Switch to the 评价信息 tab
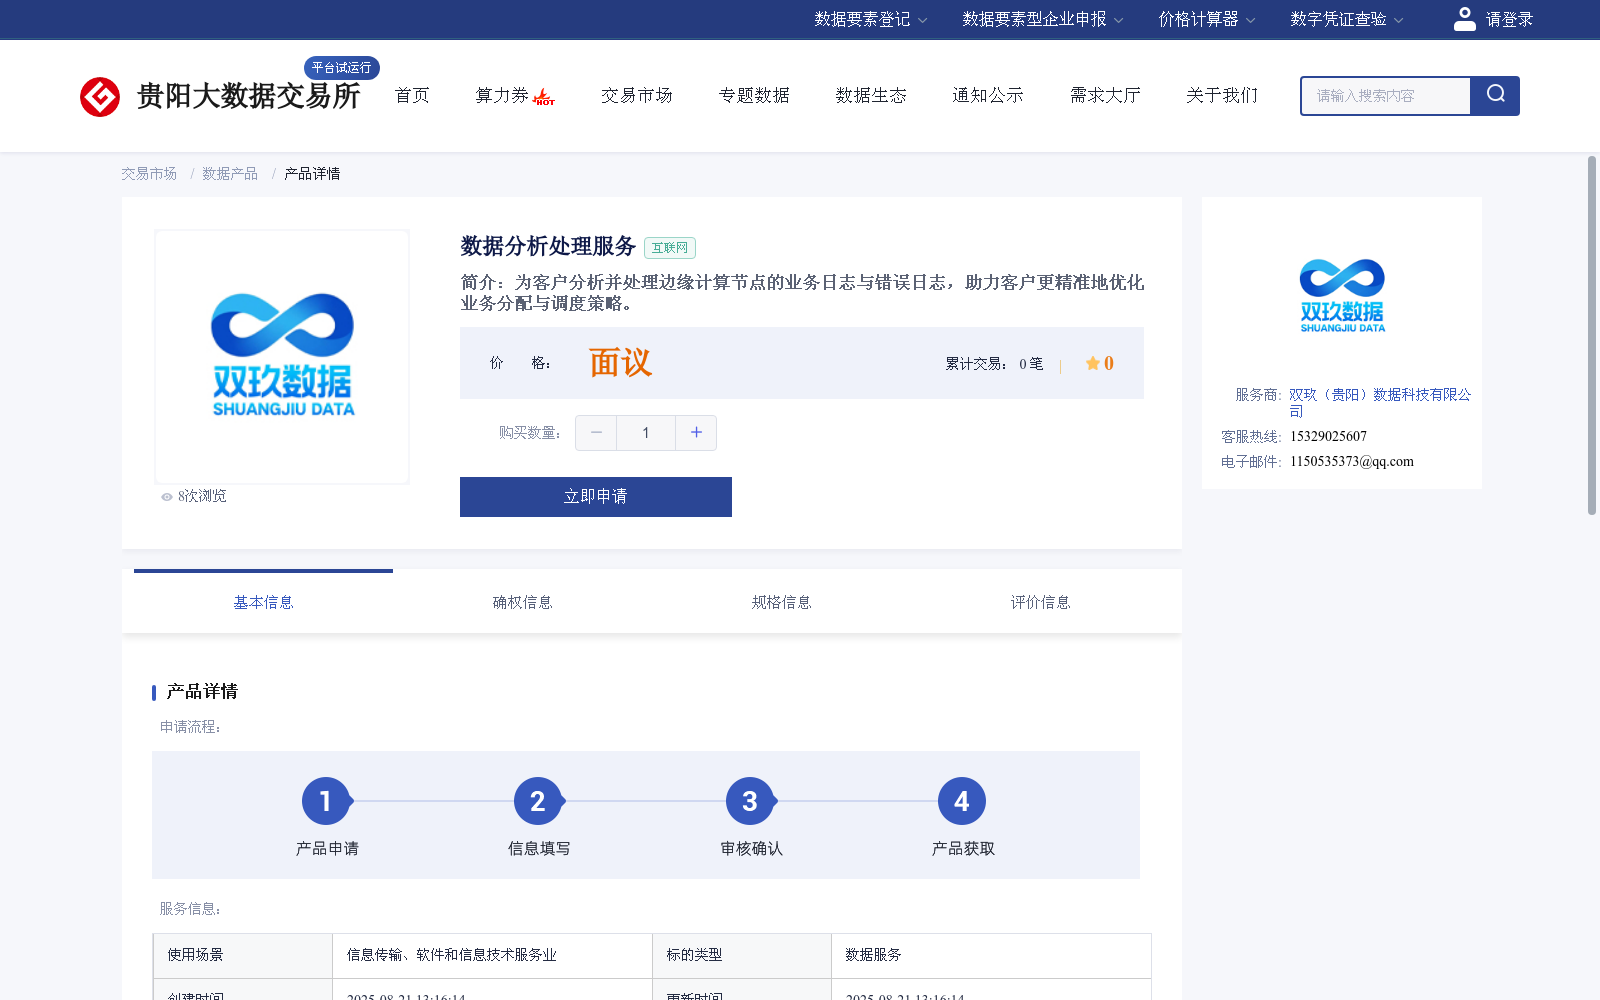Image resolution: width=1600 pixels, height=1000 pixels. 1040,602
